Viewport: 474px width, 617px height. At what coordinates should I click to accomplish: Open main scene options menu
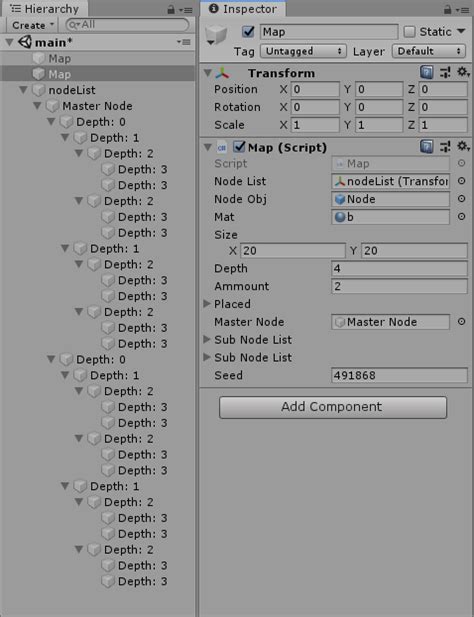[184, 42]
